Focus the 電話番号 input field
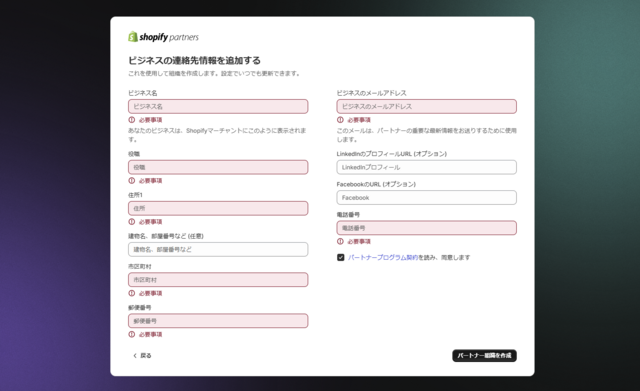The height and width of the screenshot is (391, 640). (x=427, y=228)
